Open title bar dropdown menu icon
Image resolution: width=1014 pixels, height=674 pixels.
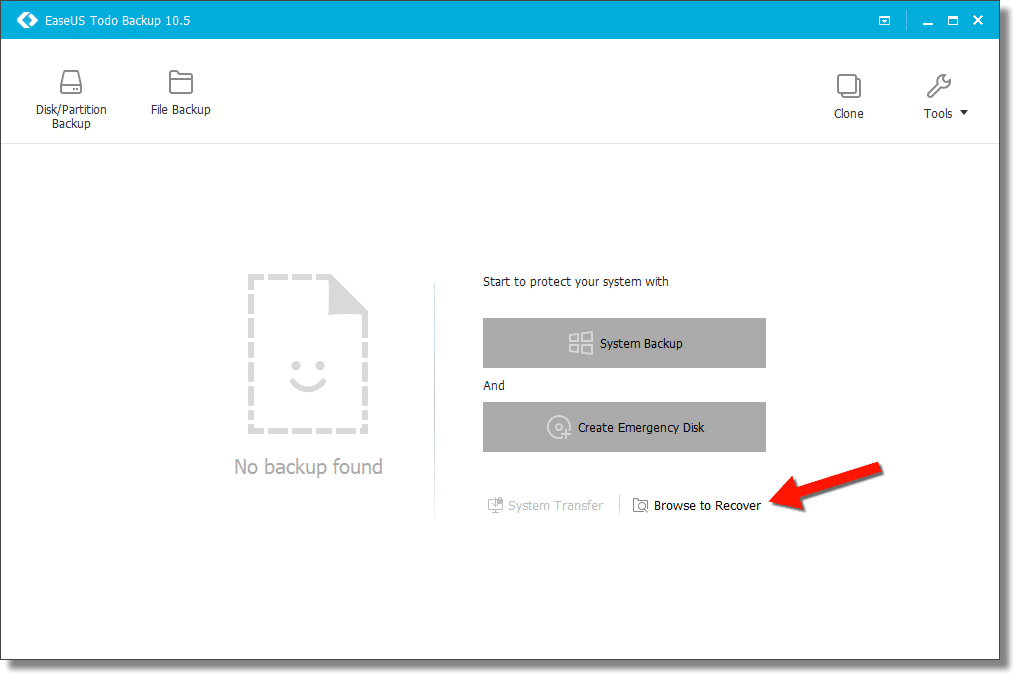point(884,21)
